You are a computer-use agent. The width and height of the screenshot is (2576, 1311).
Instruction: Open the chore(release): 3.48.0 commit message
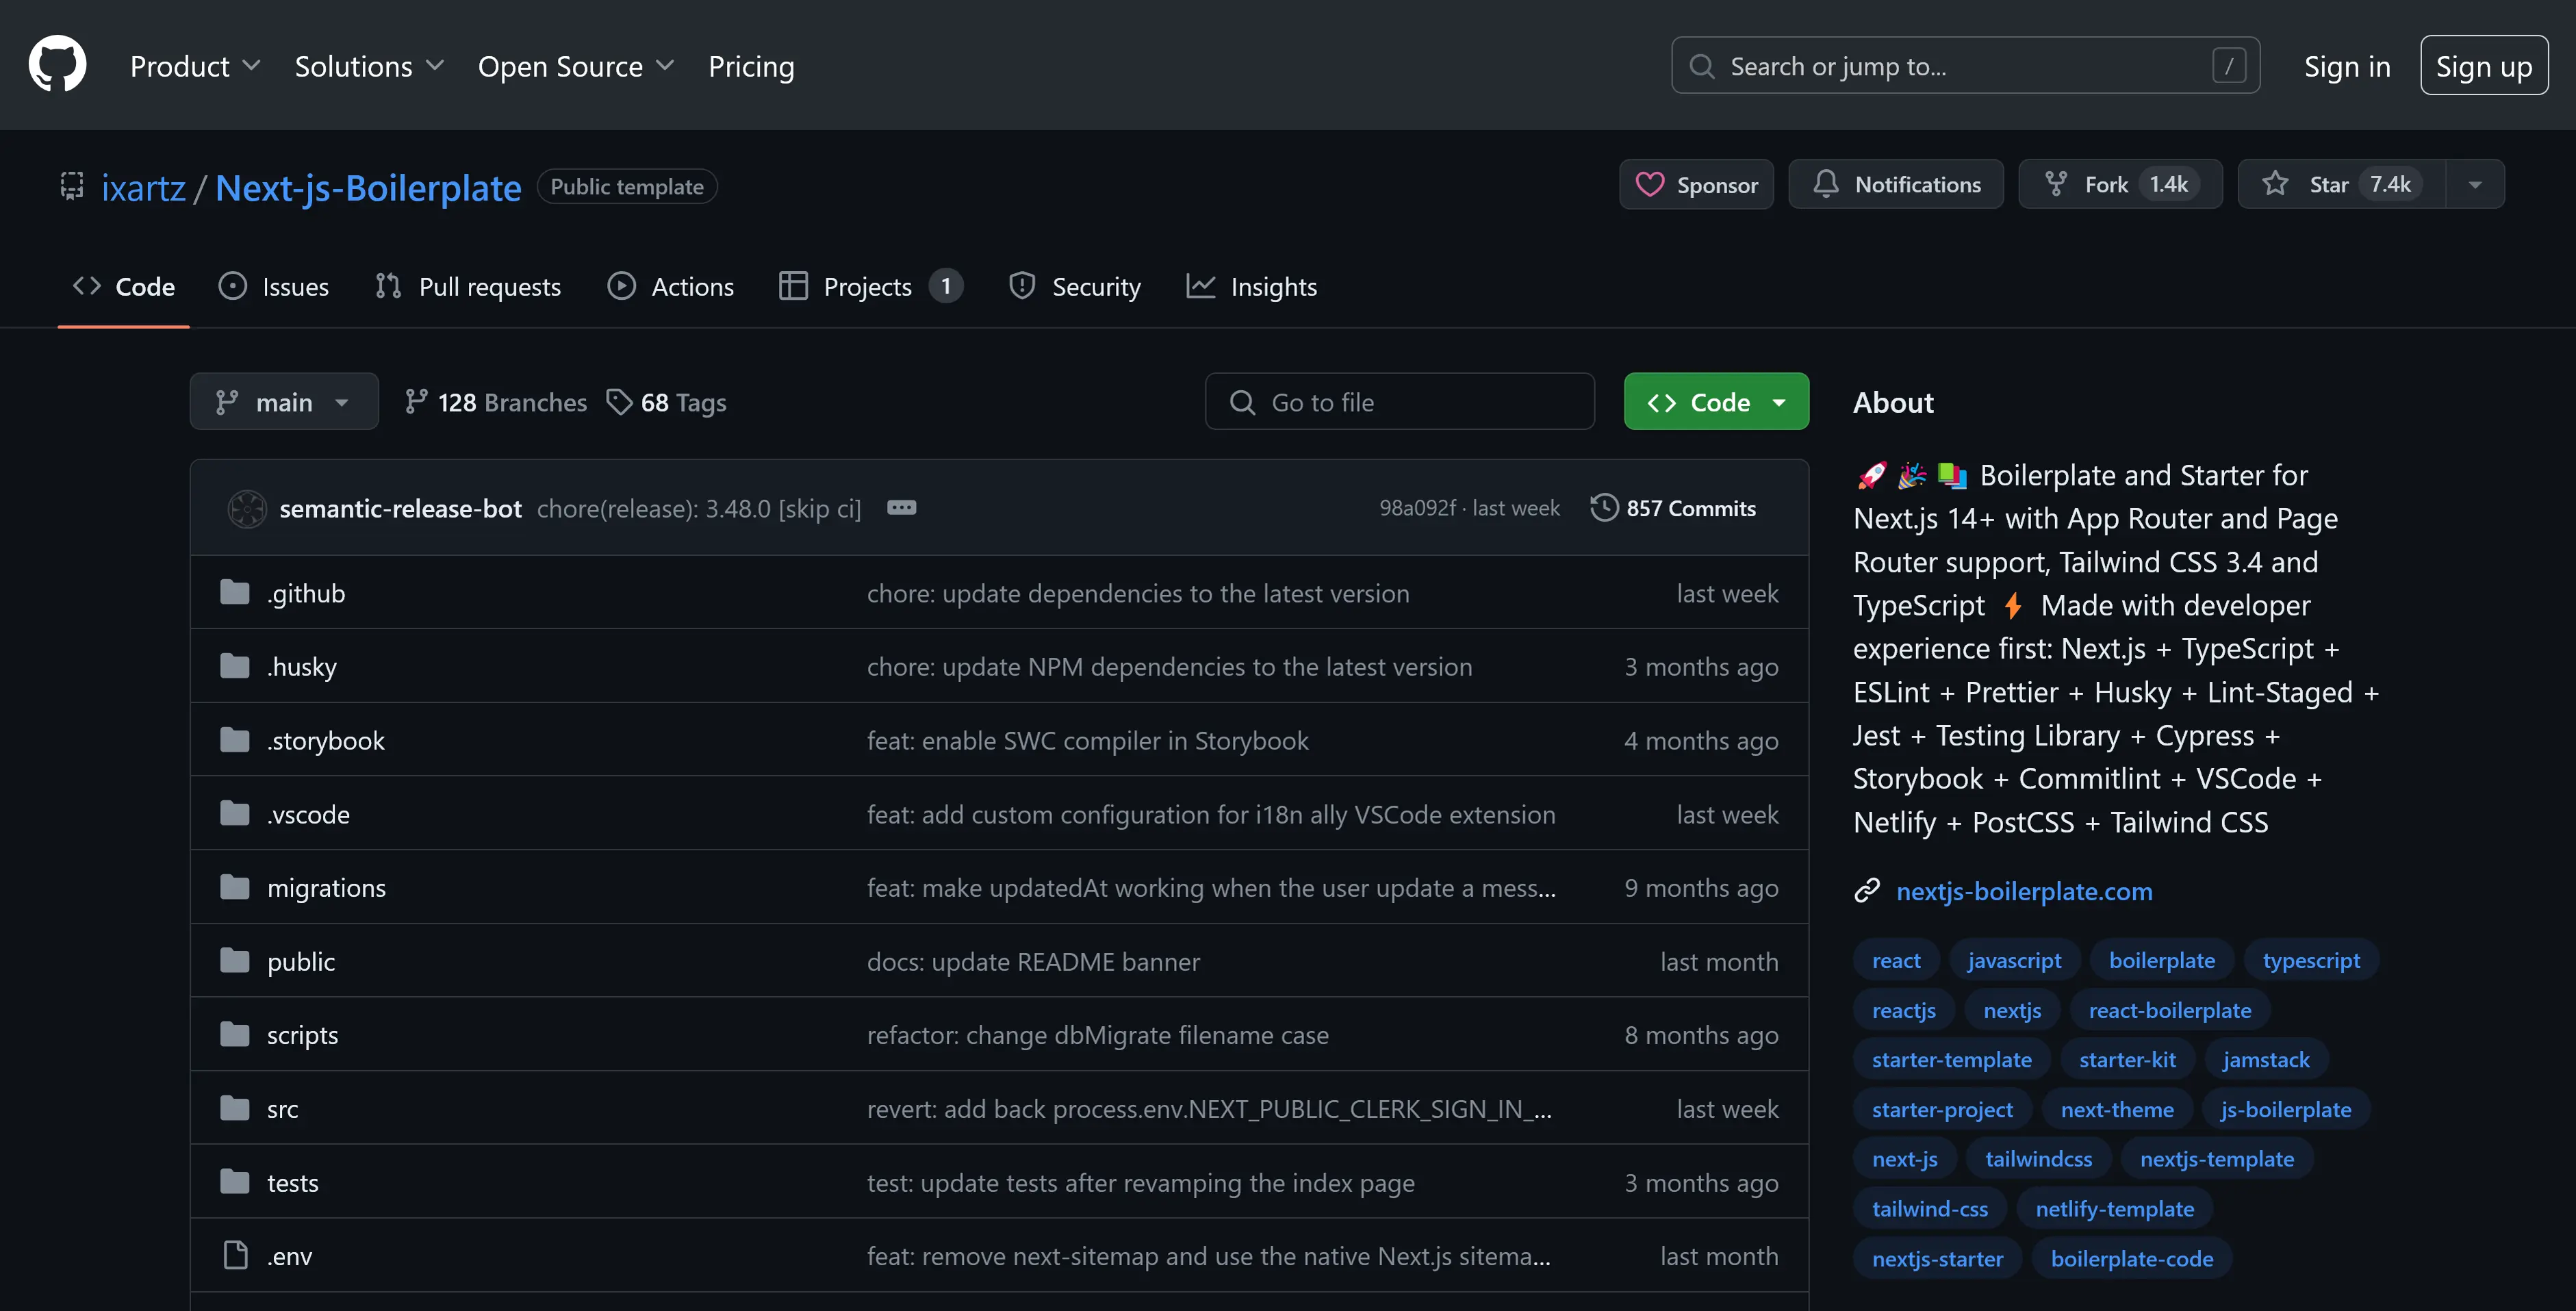pos(698,508)
